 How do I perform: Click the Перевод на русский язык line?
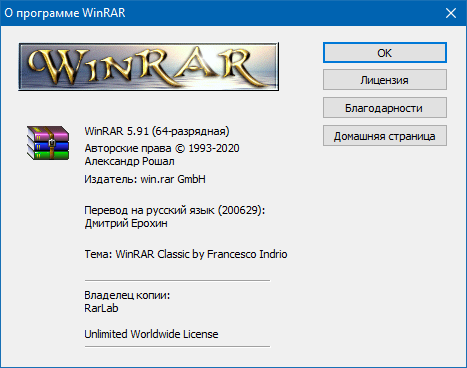[x=174, y=210]
